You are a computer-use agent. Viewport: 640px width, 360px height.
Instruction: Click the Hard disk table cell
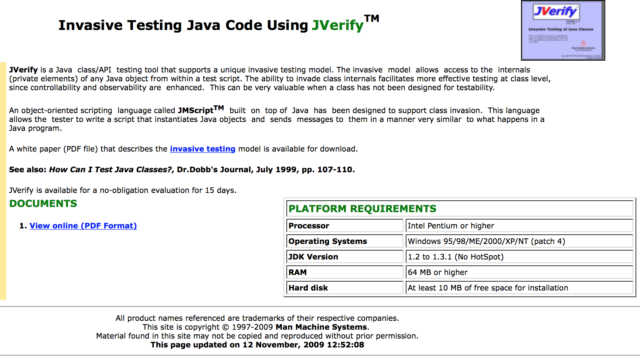(345, 288)
